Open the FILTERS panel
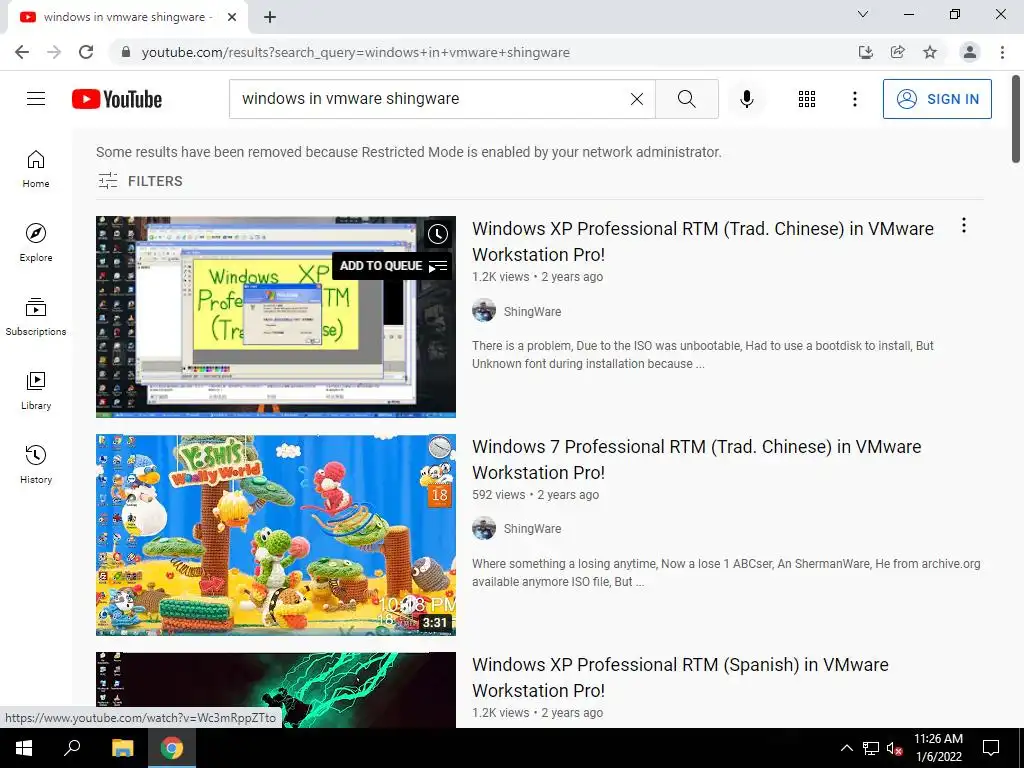1024x768 pixels. pyautogui.click(x=140, y=181)
